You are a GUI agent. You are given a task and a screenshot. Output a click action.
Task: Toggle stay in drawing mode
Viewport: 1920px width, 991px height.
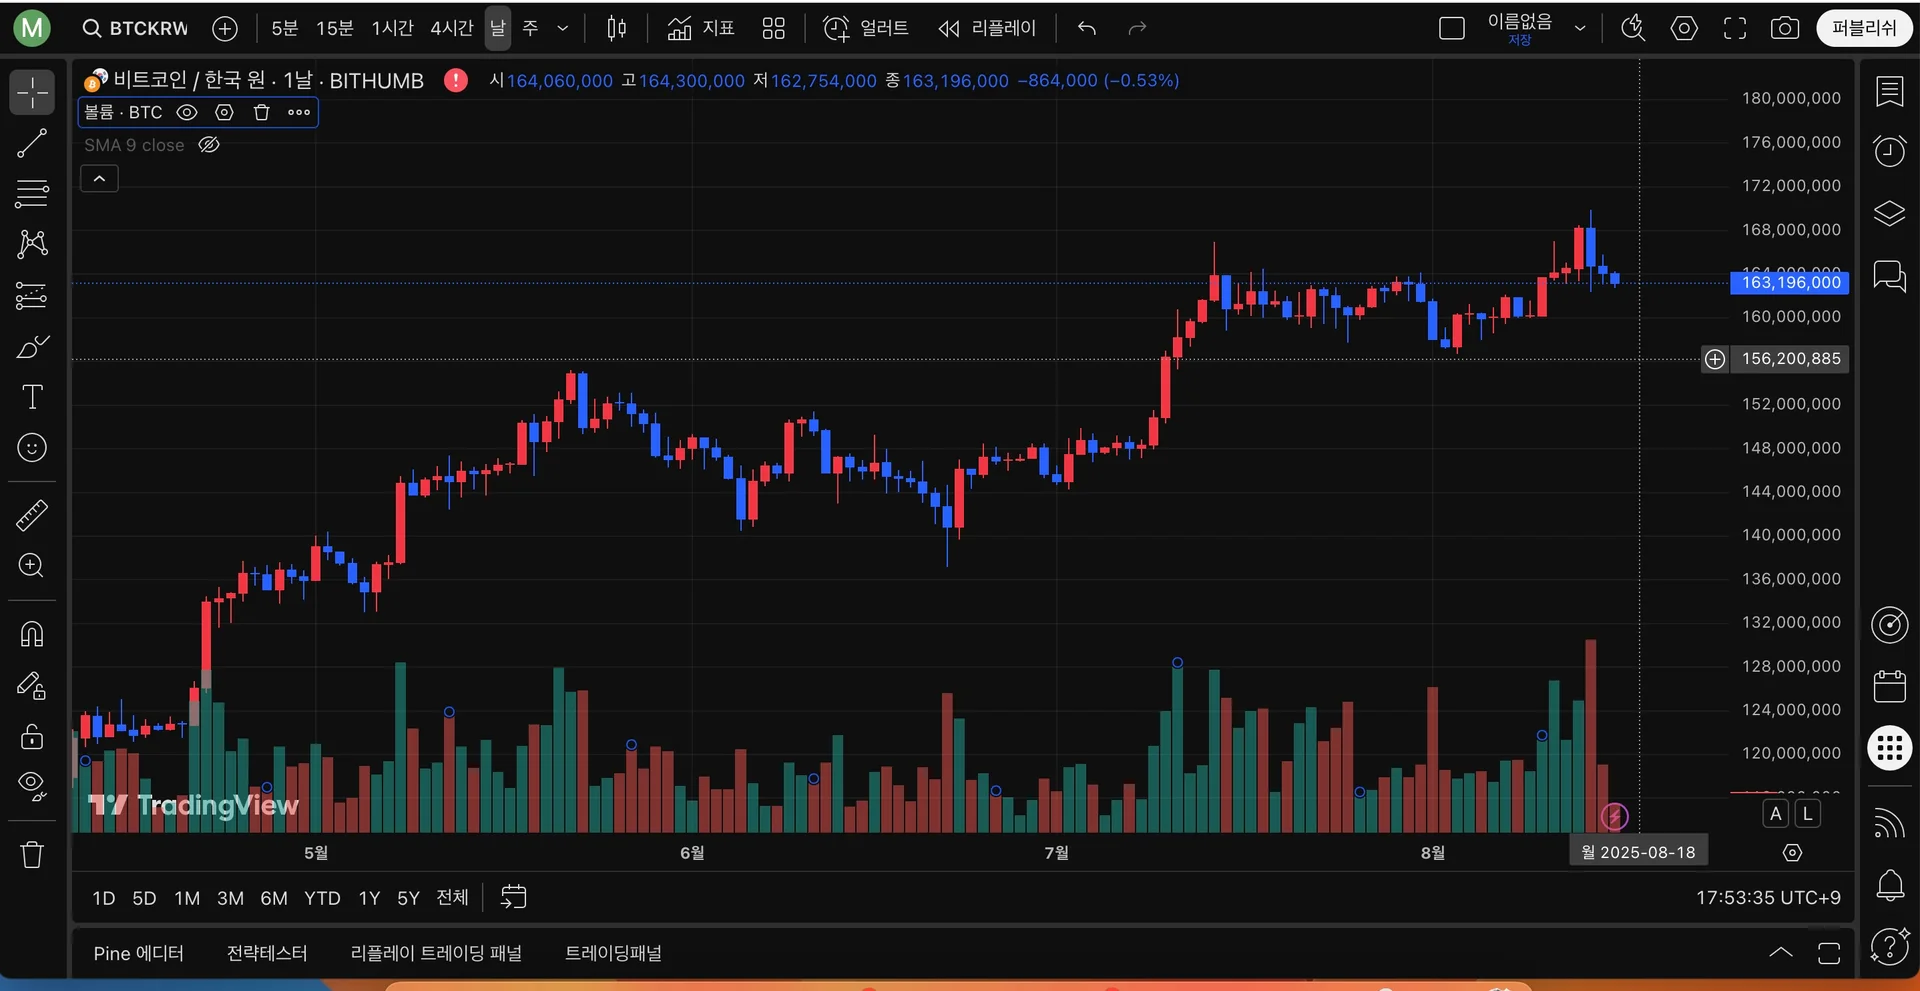[32, 686]
